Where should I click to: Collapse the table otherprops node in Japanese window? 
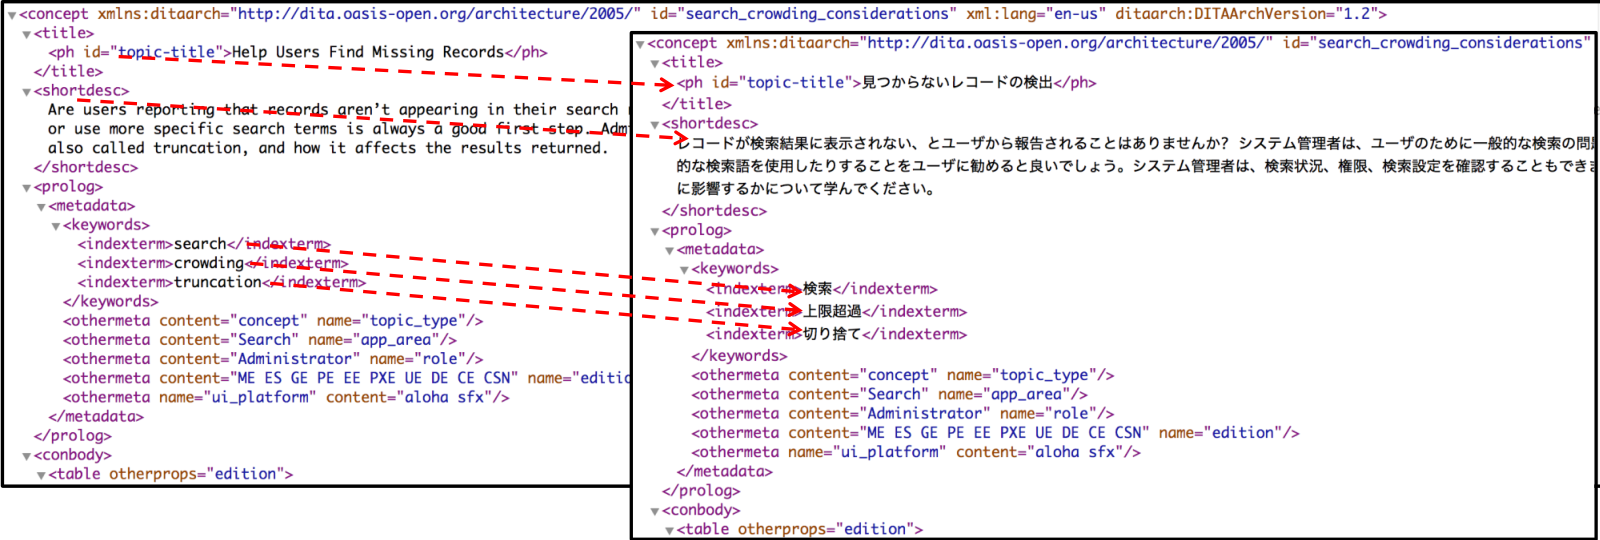pos(670,530)
